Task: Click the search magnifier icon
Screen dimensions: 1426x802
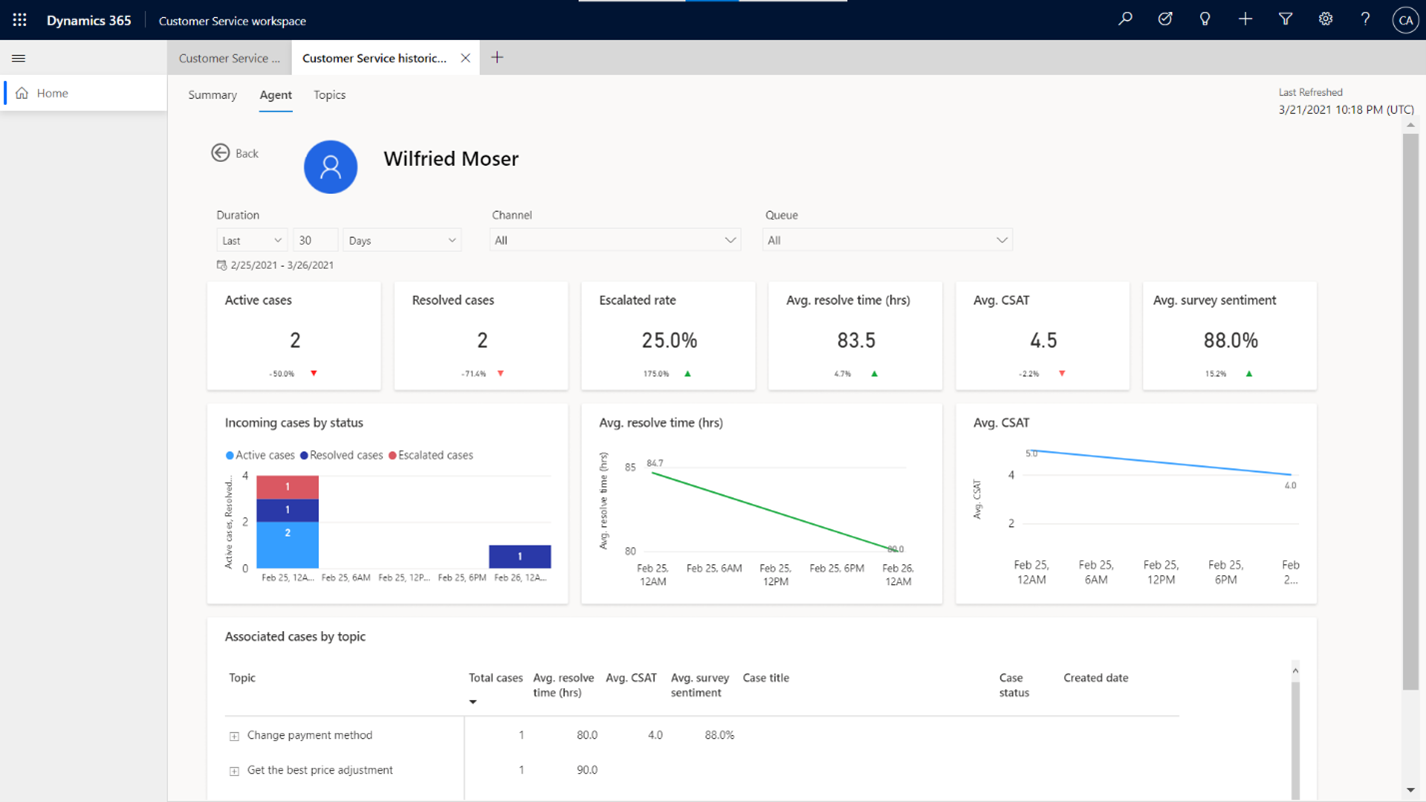Action: click(x=1125, y=19)
